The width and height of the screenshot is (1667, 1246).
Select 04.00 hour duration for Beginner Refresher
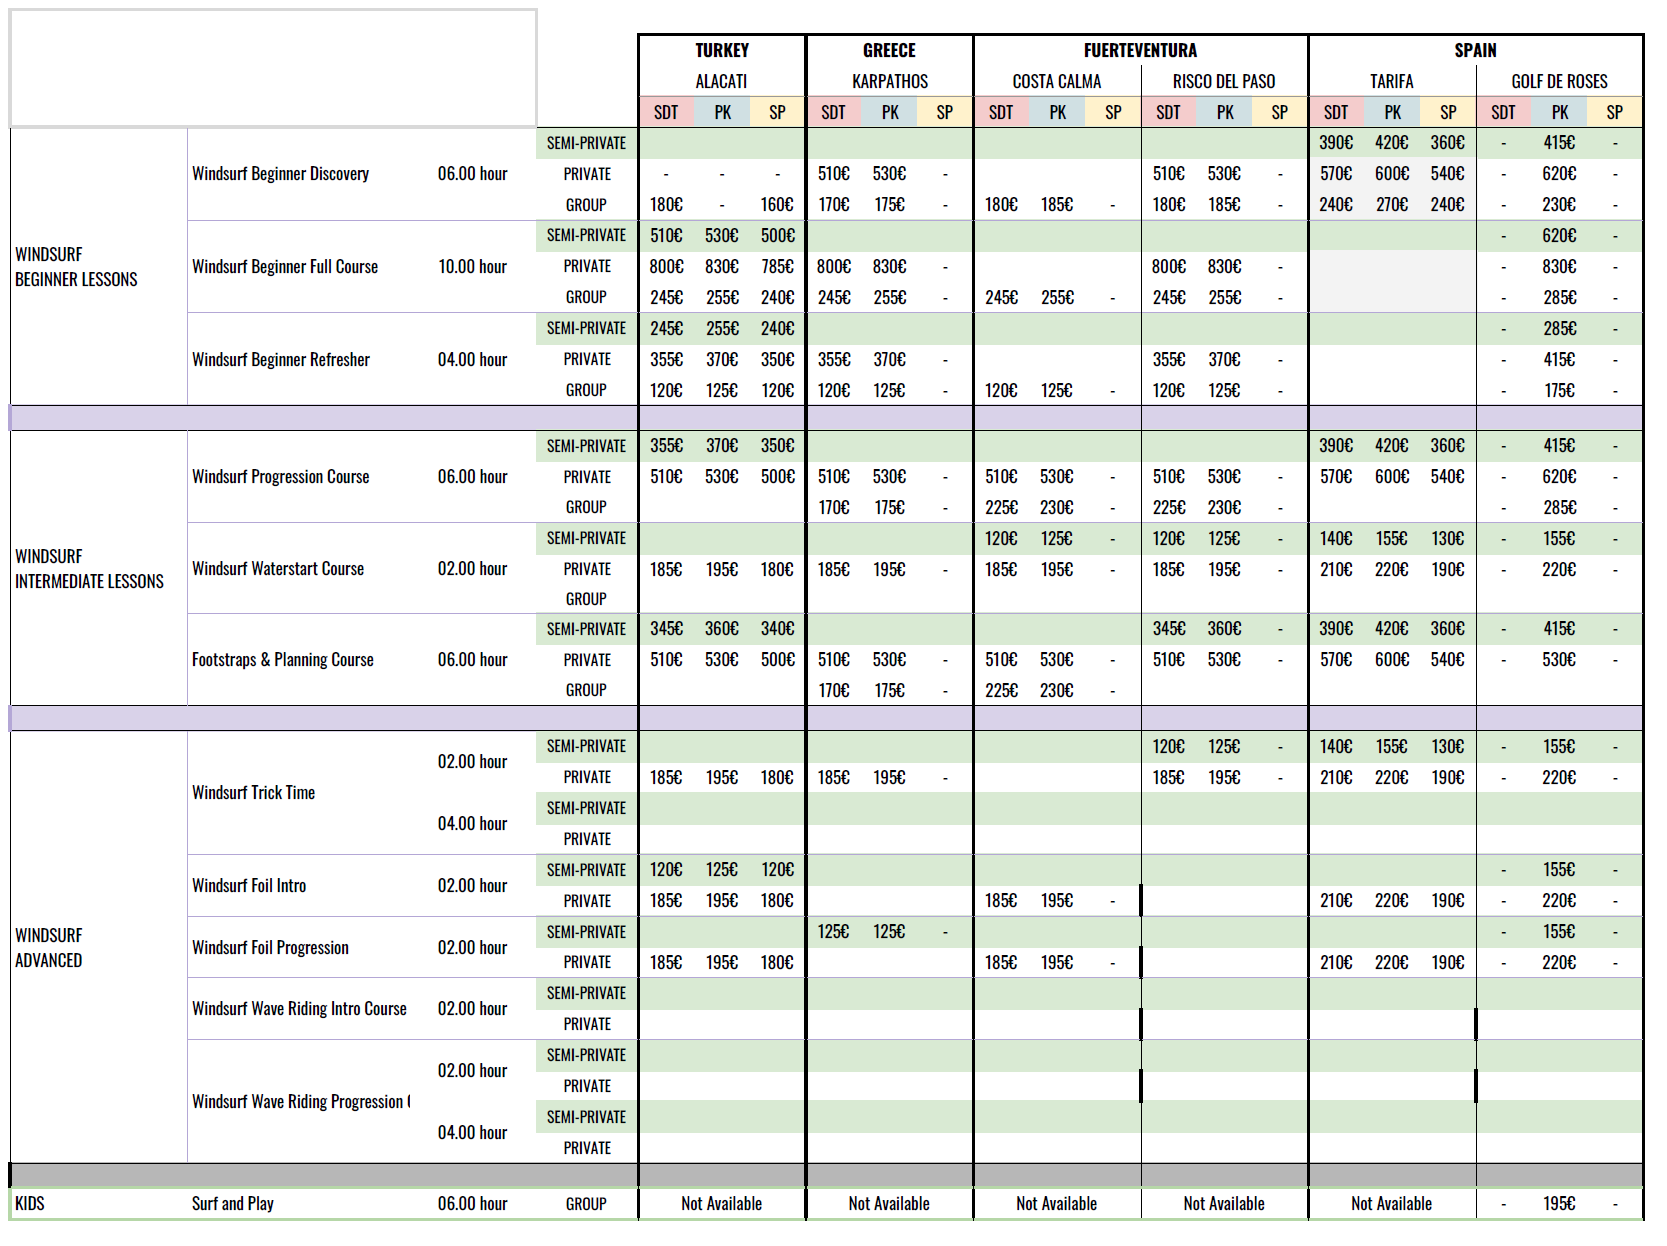[x=472, y=360]
